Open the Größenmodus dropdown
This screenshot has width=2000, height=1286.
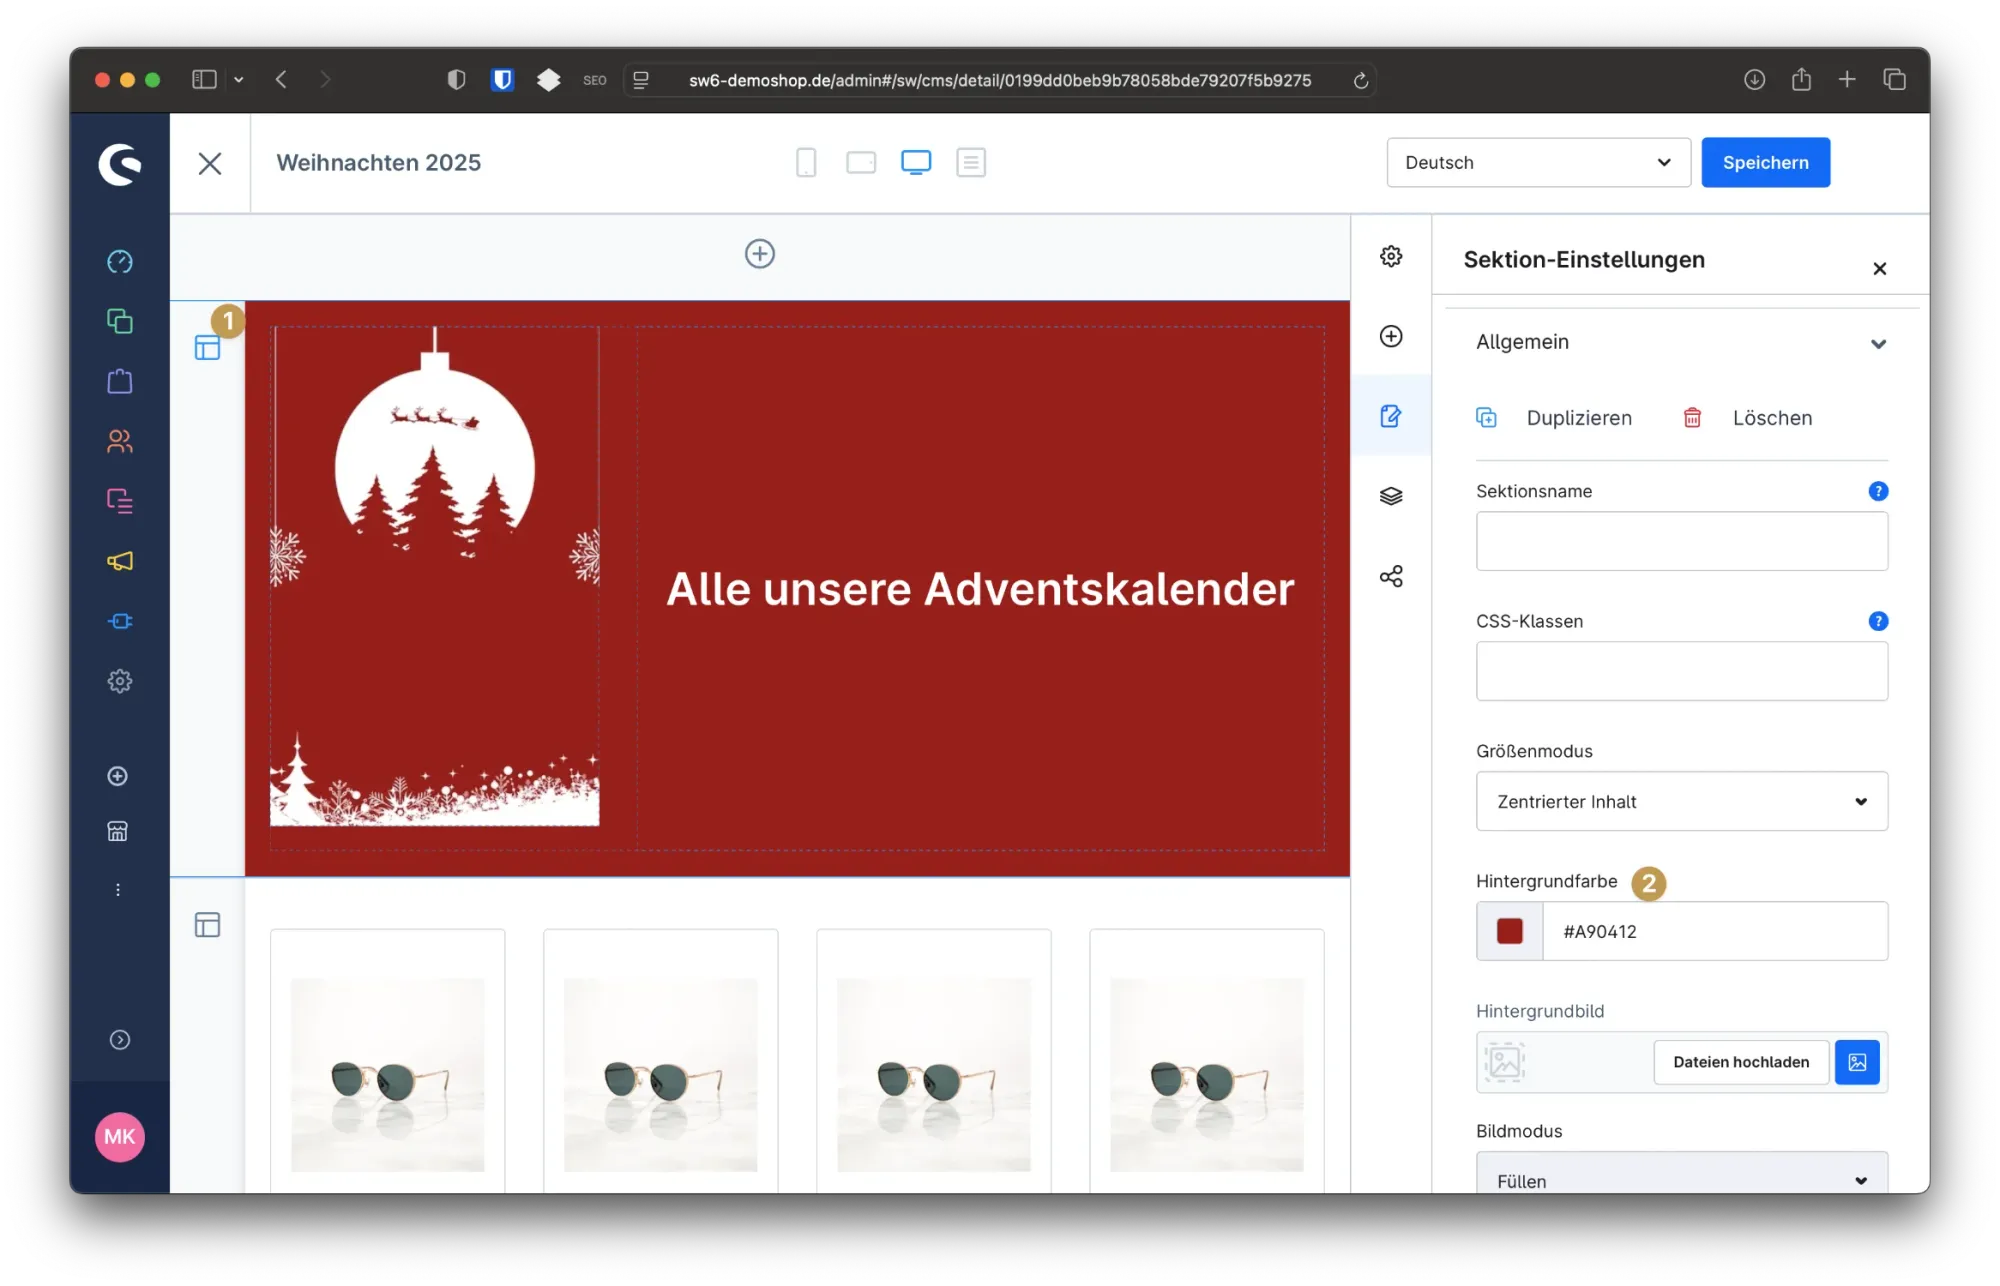pos(1680,801)
